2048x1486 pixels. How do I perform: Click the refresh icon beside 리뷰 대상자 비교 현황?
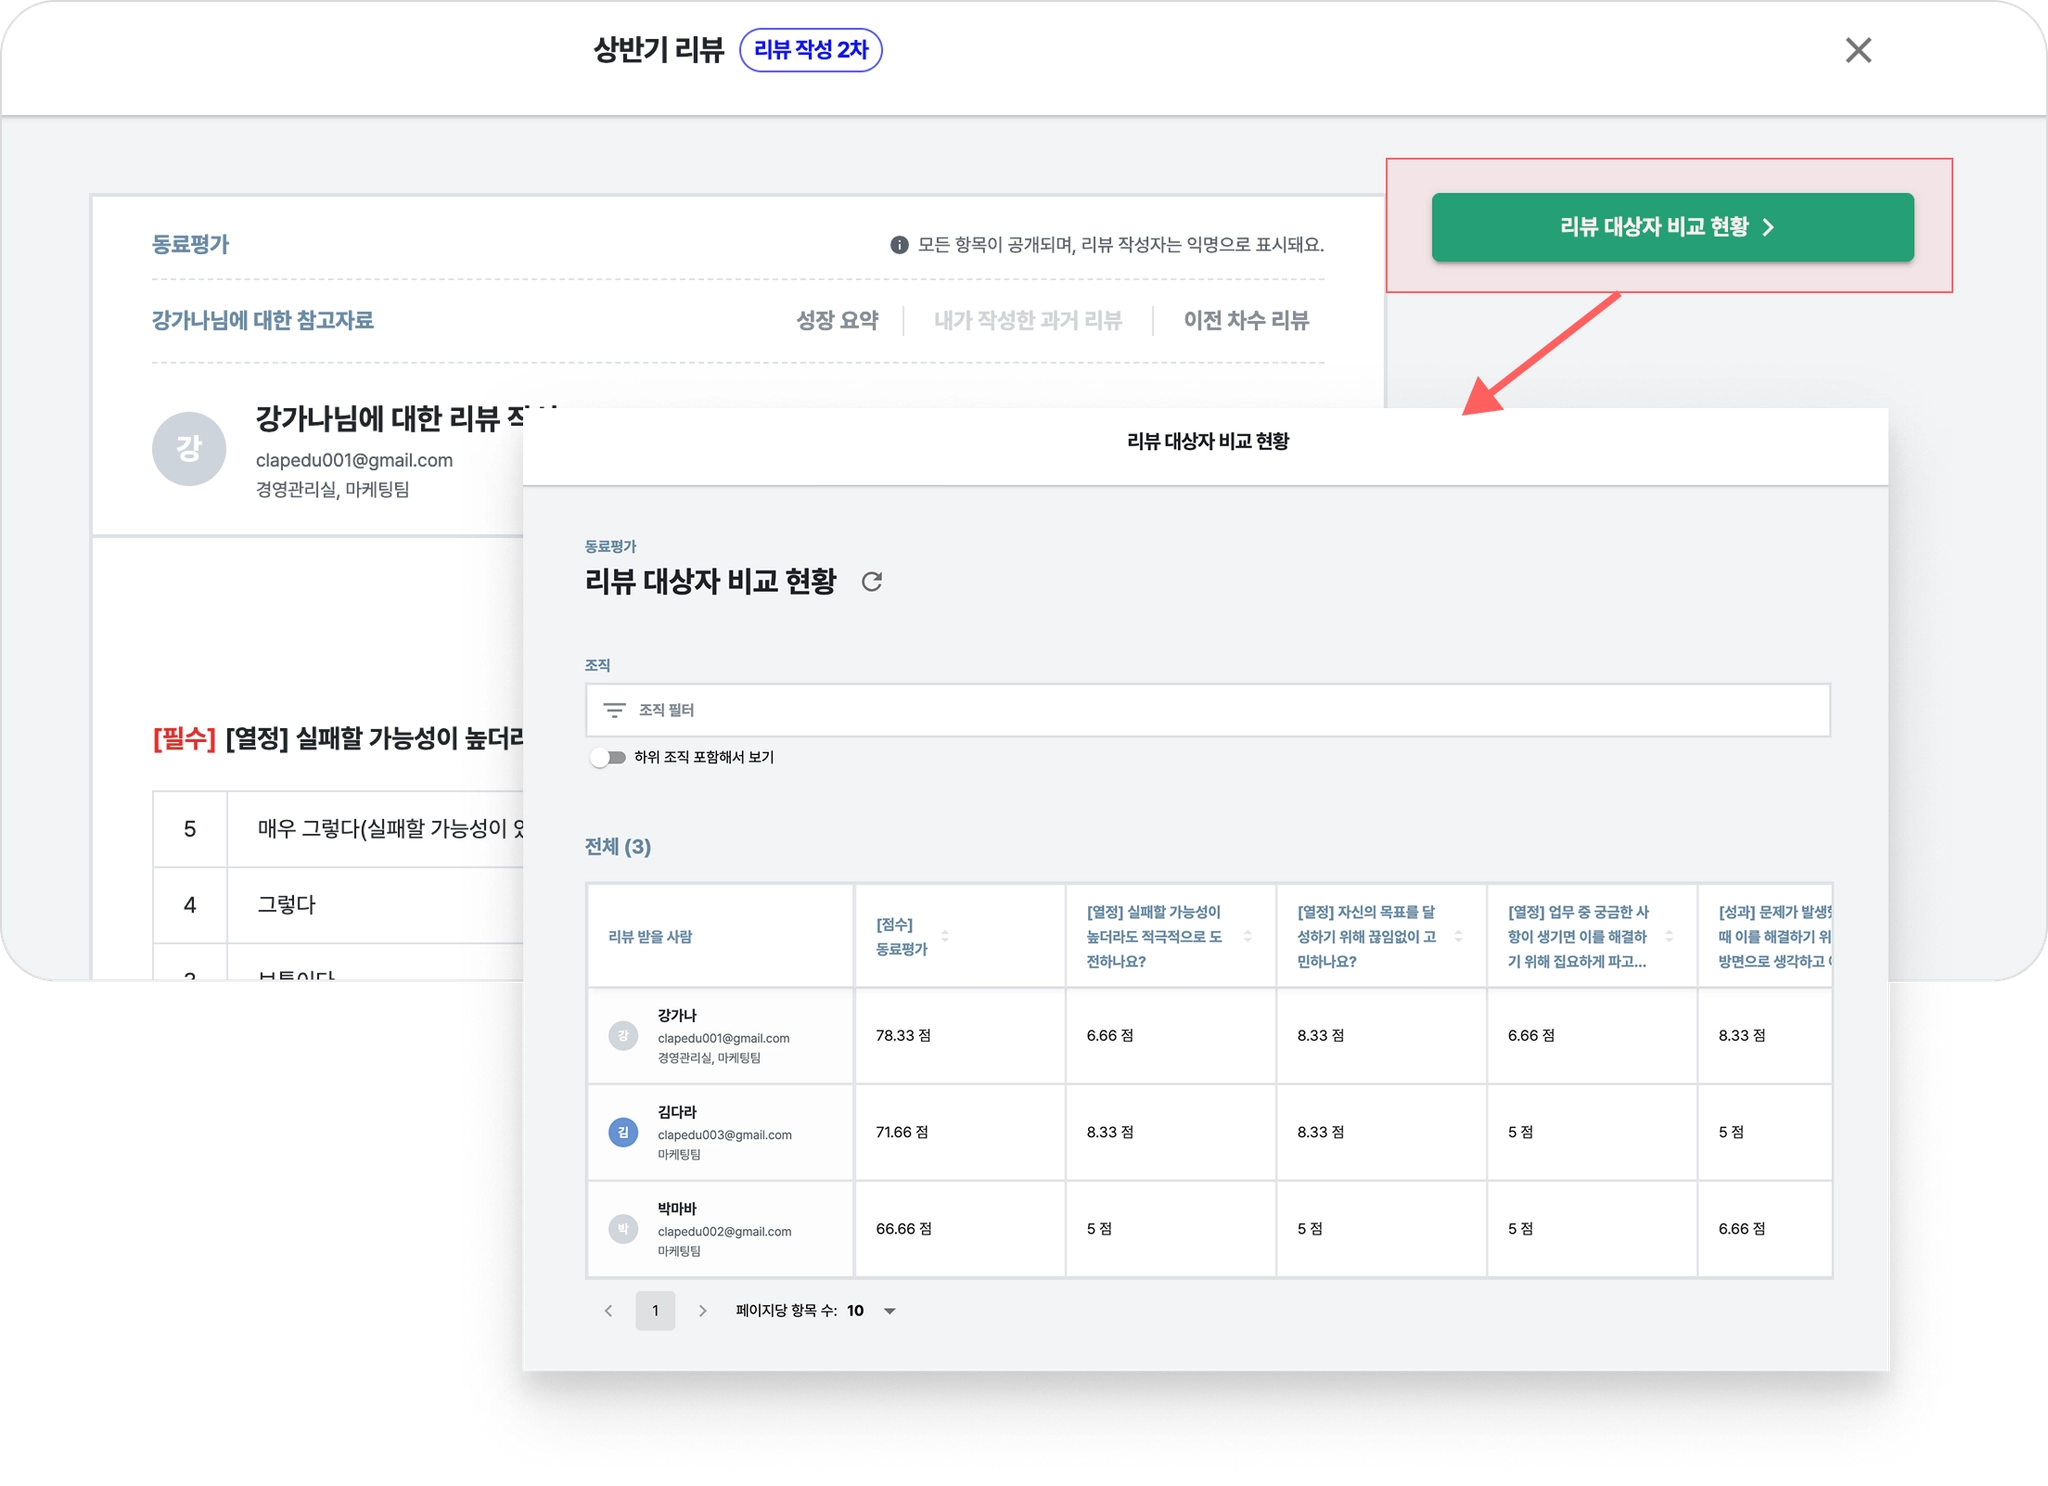(872, 582)
